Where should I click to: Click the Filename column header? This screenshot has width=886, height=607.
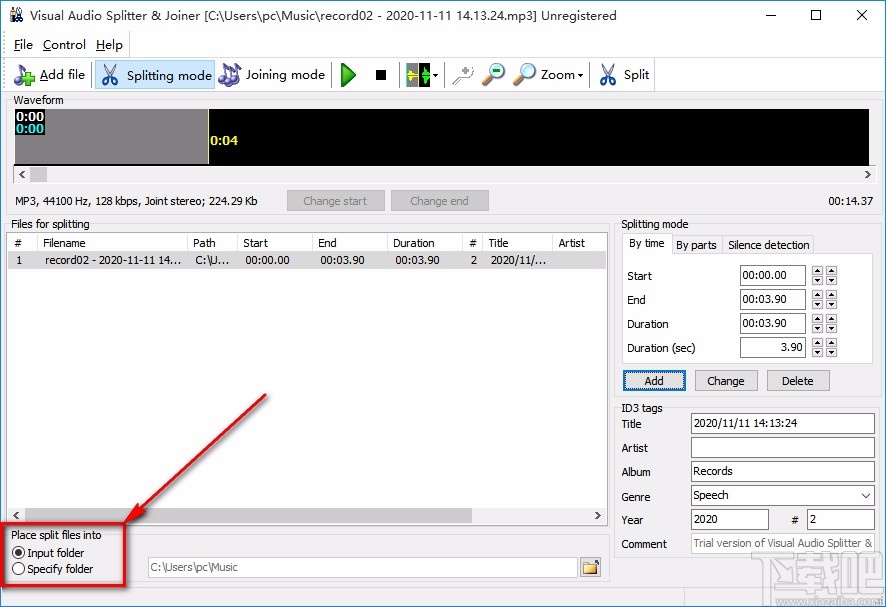(x=112, y=243)
